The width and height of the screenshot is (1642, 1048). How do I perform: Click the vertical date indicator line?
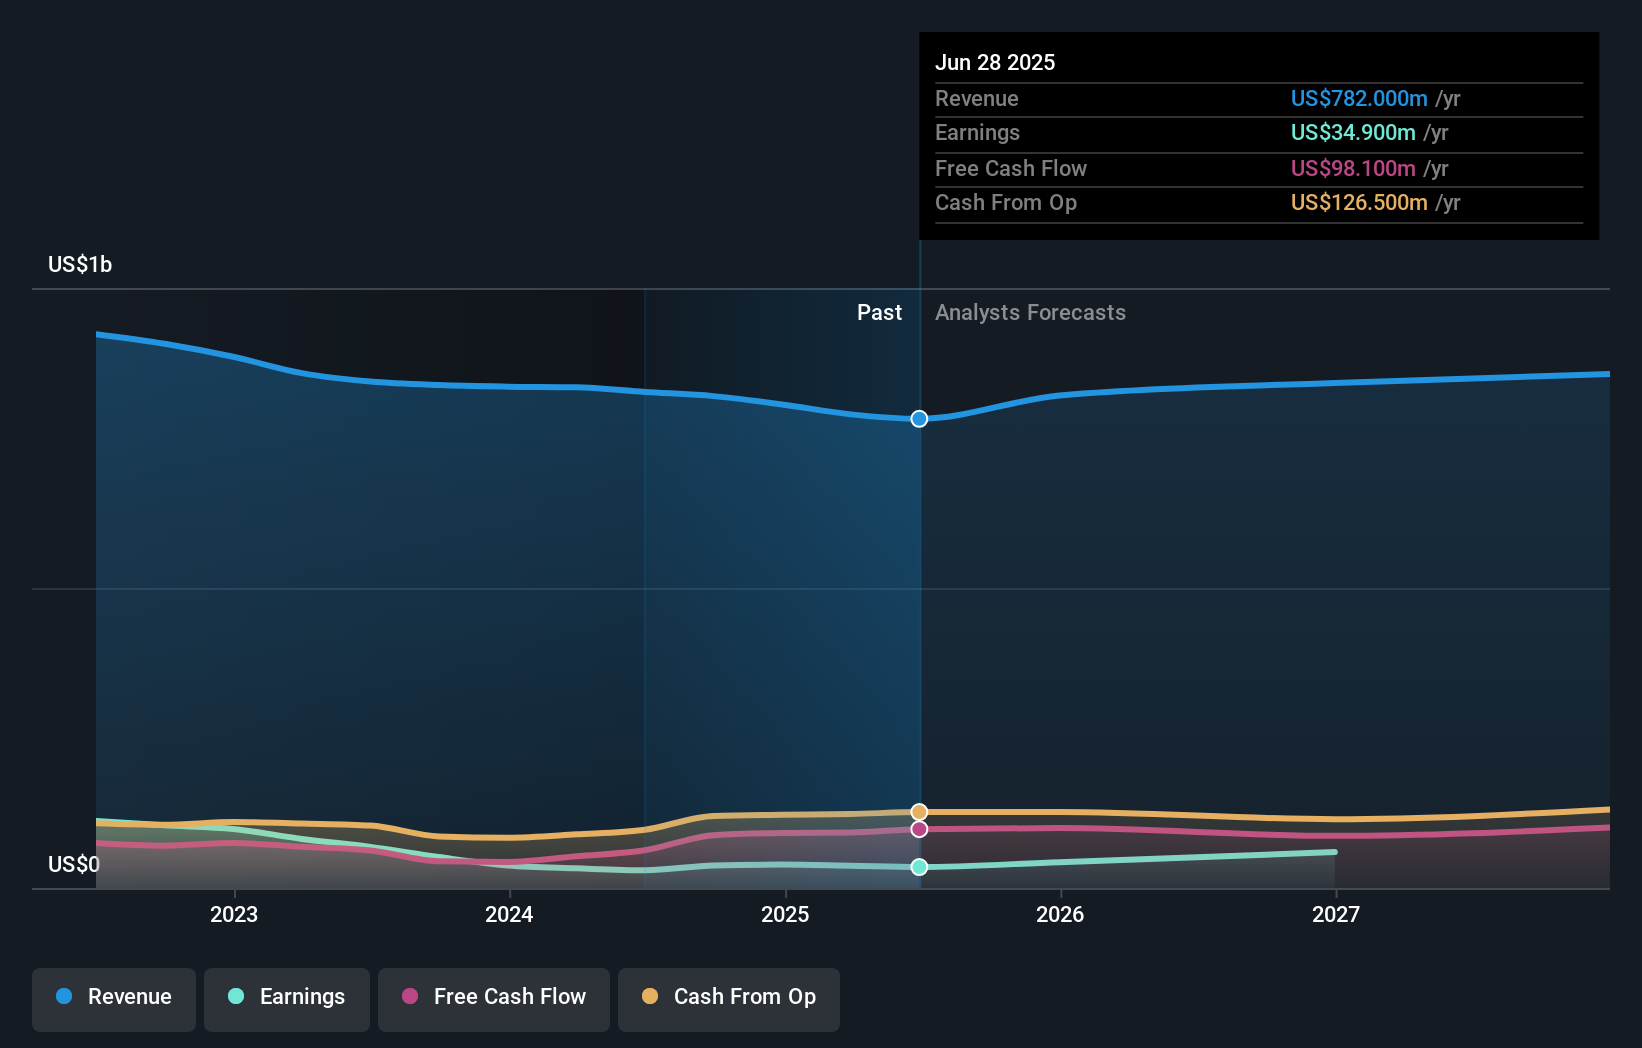(918, 600)
